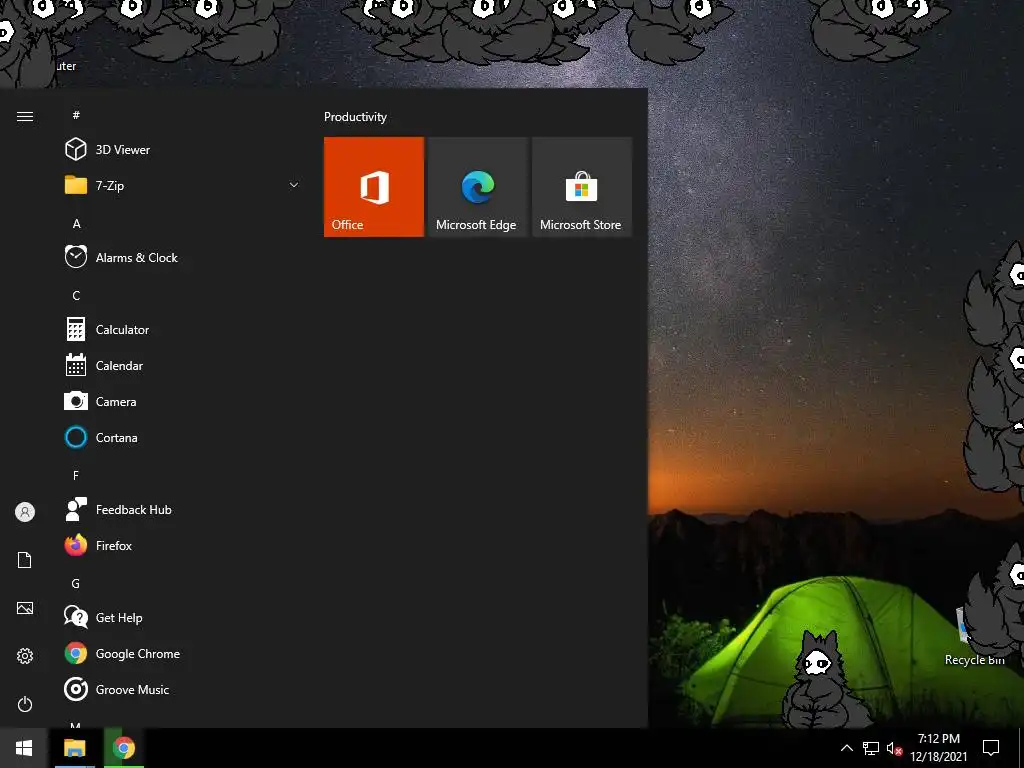
Task: Click the Windows Start button
Action: 24,748
